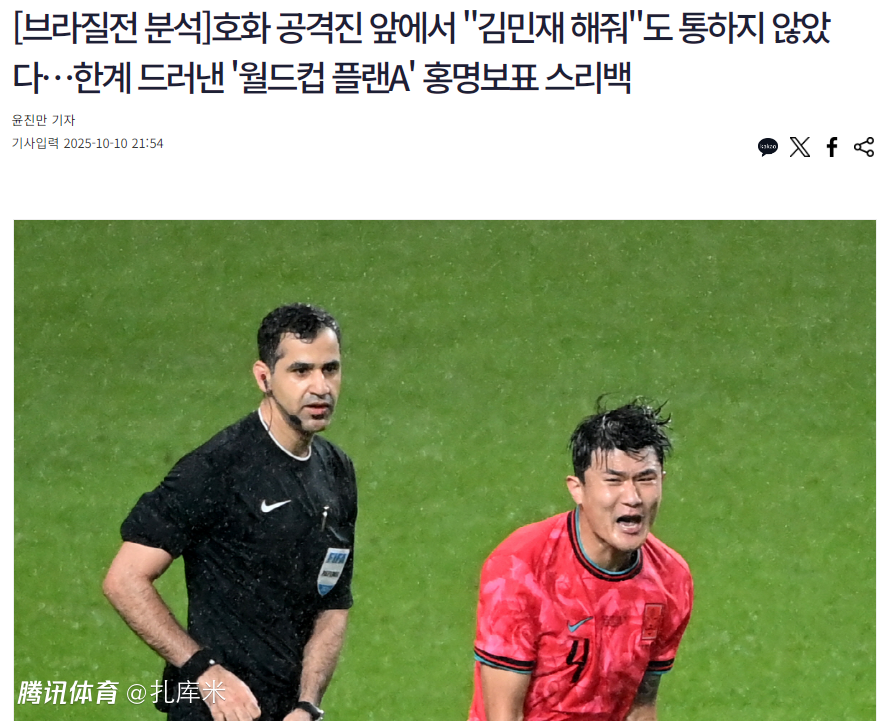Click the 기사입력 2025-10-10 21:54 timestamp
Image resolution: width=885 pixels, height=721 pixels.
pos(87,143)
